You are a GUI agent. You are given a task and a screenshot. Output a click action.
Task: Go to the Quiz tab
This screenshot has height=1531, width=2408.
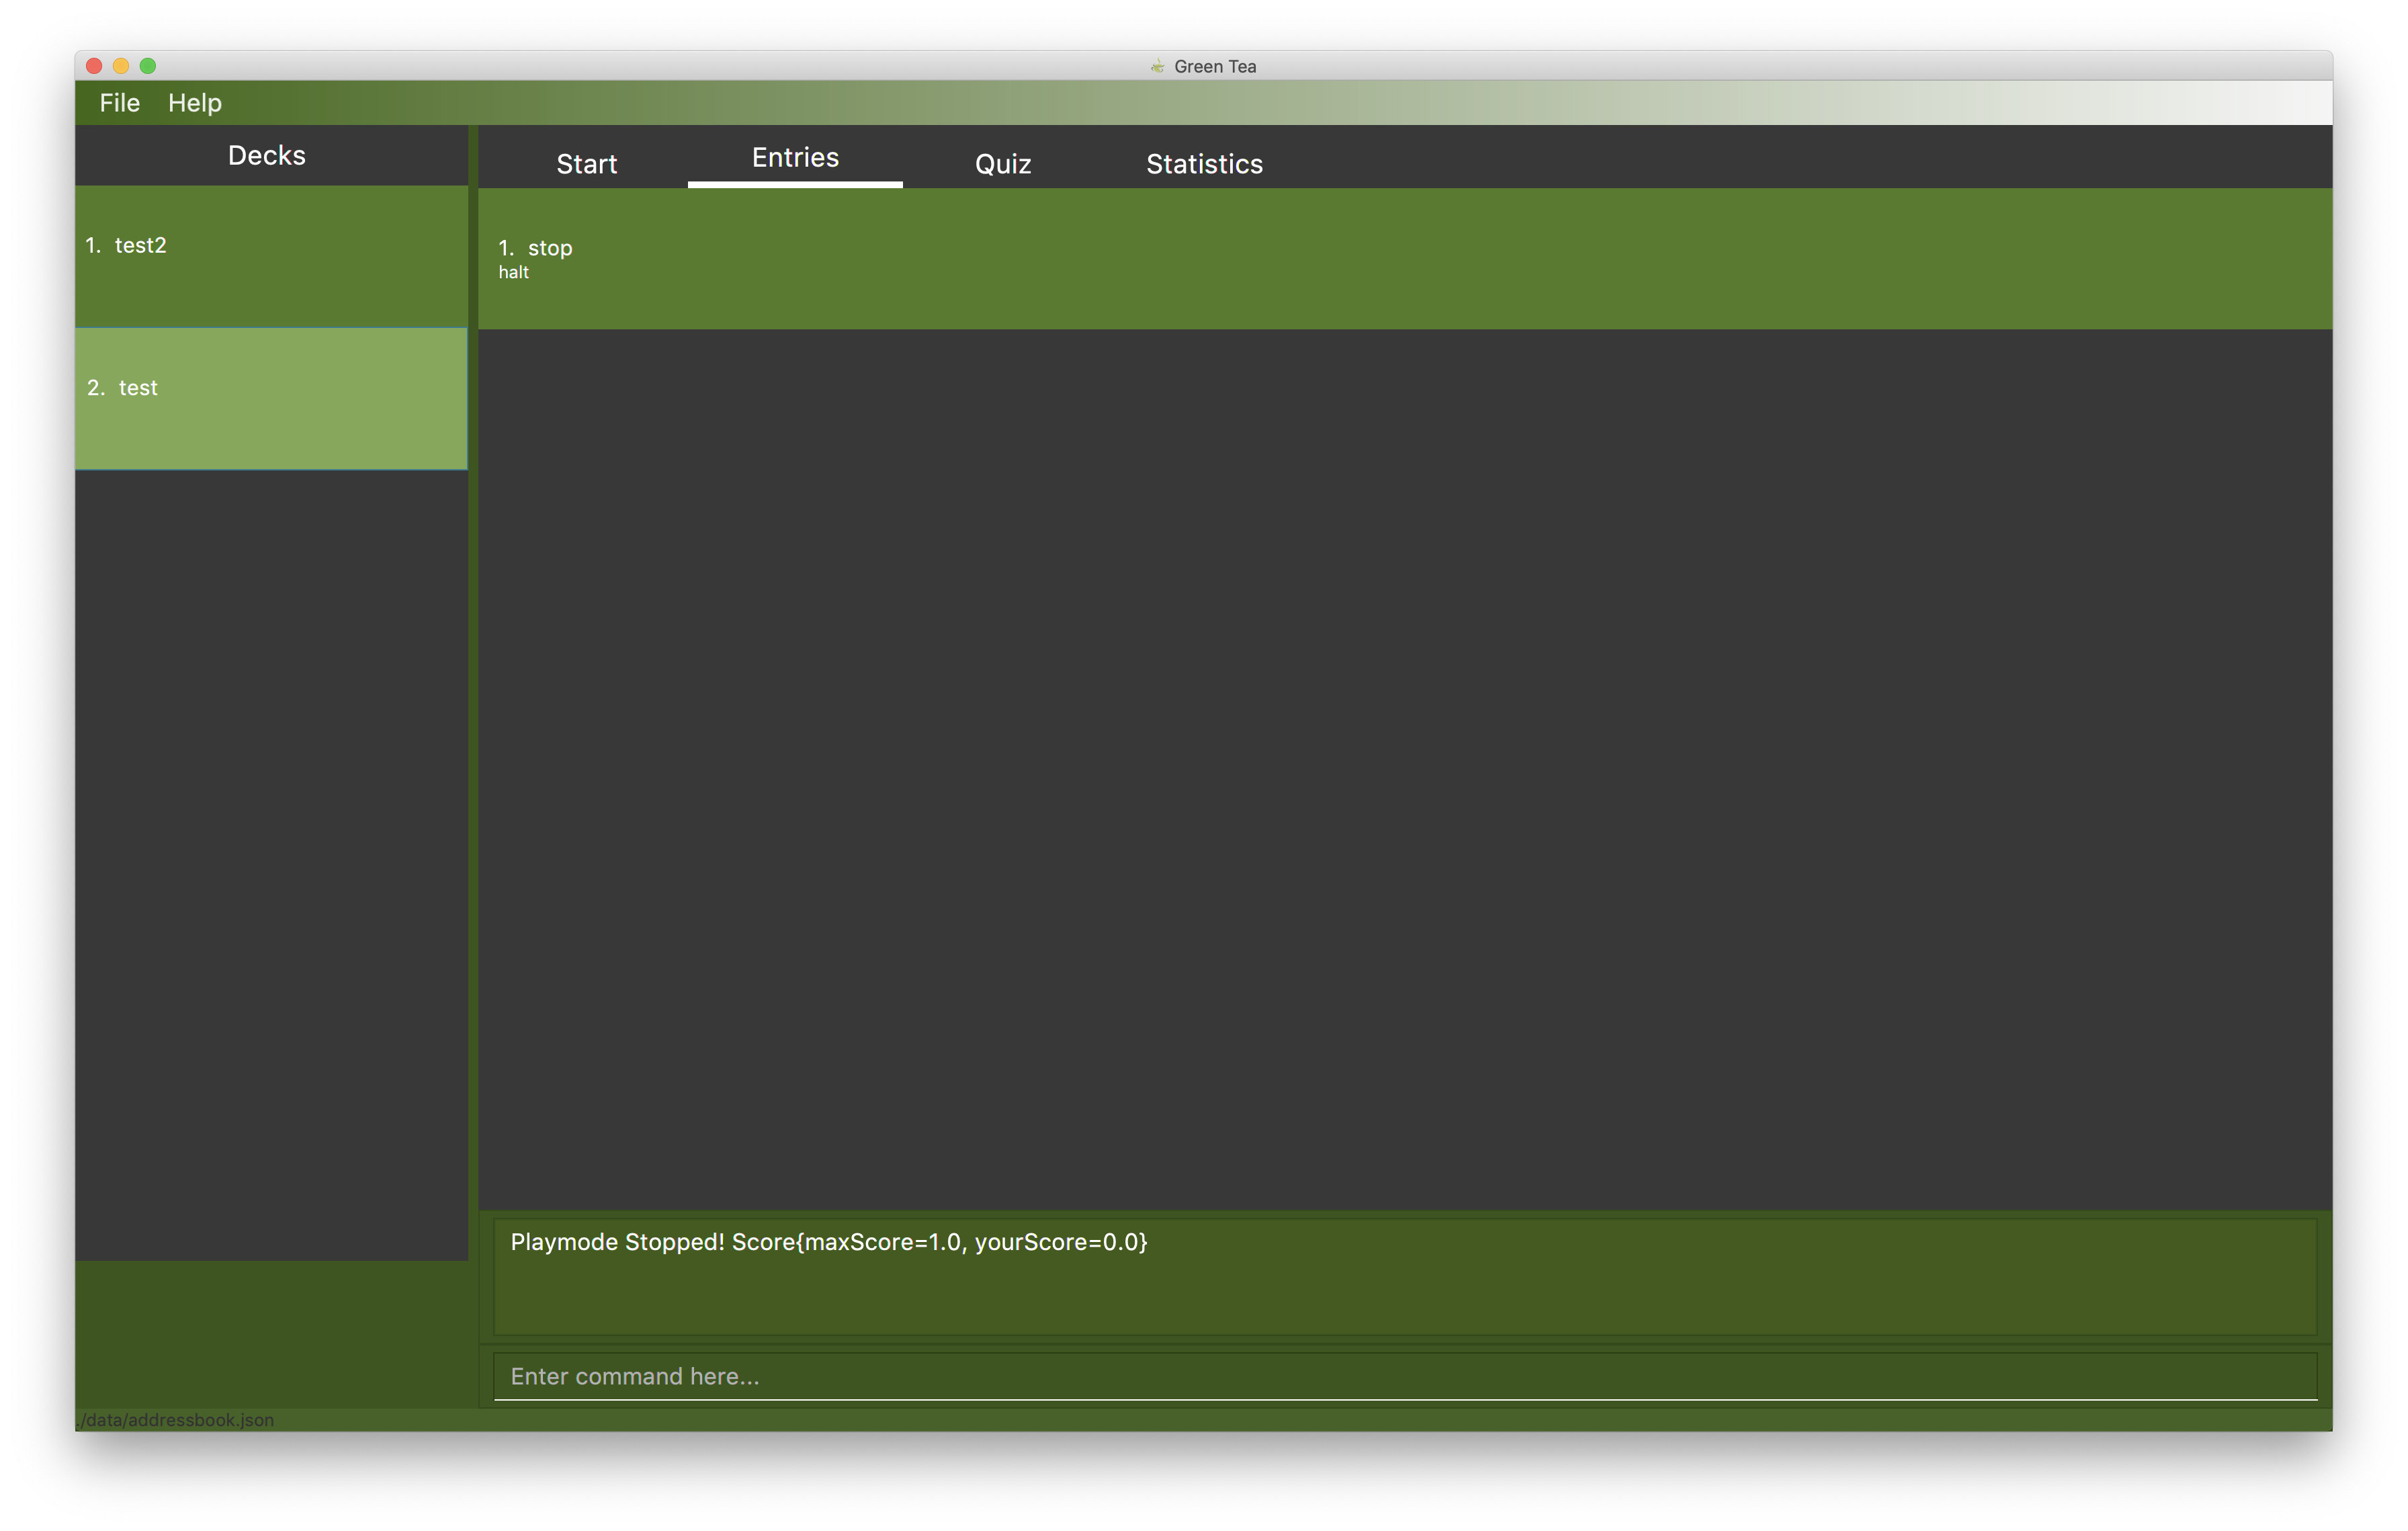[1002, 163]
